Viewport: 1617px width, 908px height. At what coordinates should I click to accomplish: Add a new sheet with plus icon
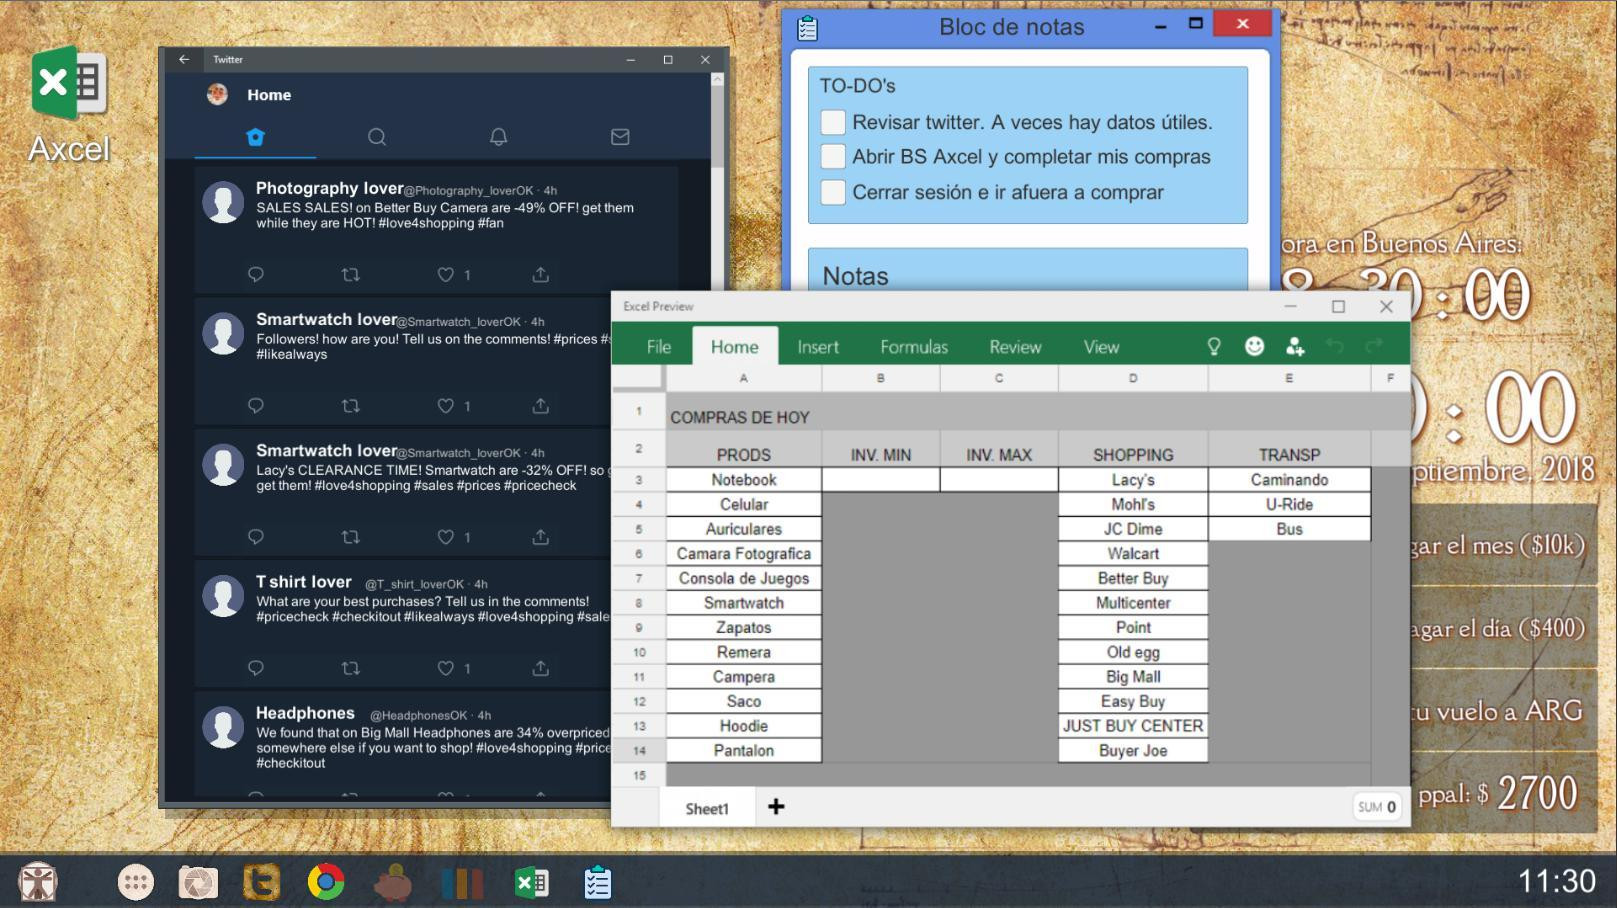coord(776,806)
